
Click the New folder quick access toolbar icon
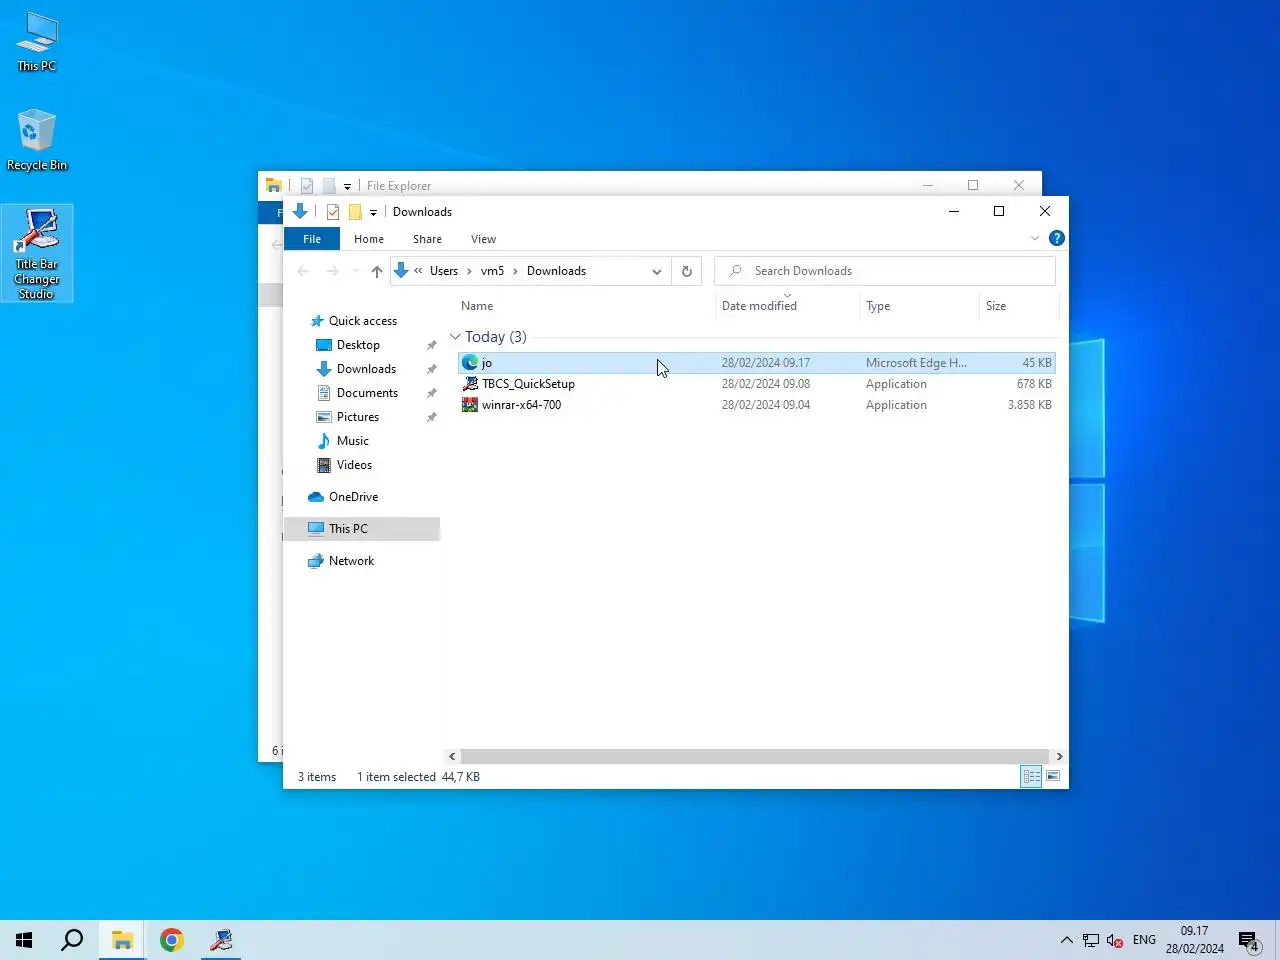tap(355, 212)
